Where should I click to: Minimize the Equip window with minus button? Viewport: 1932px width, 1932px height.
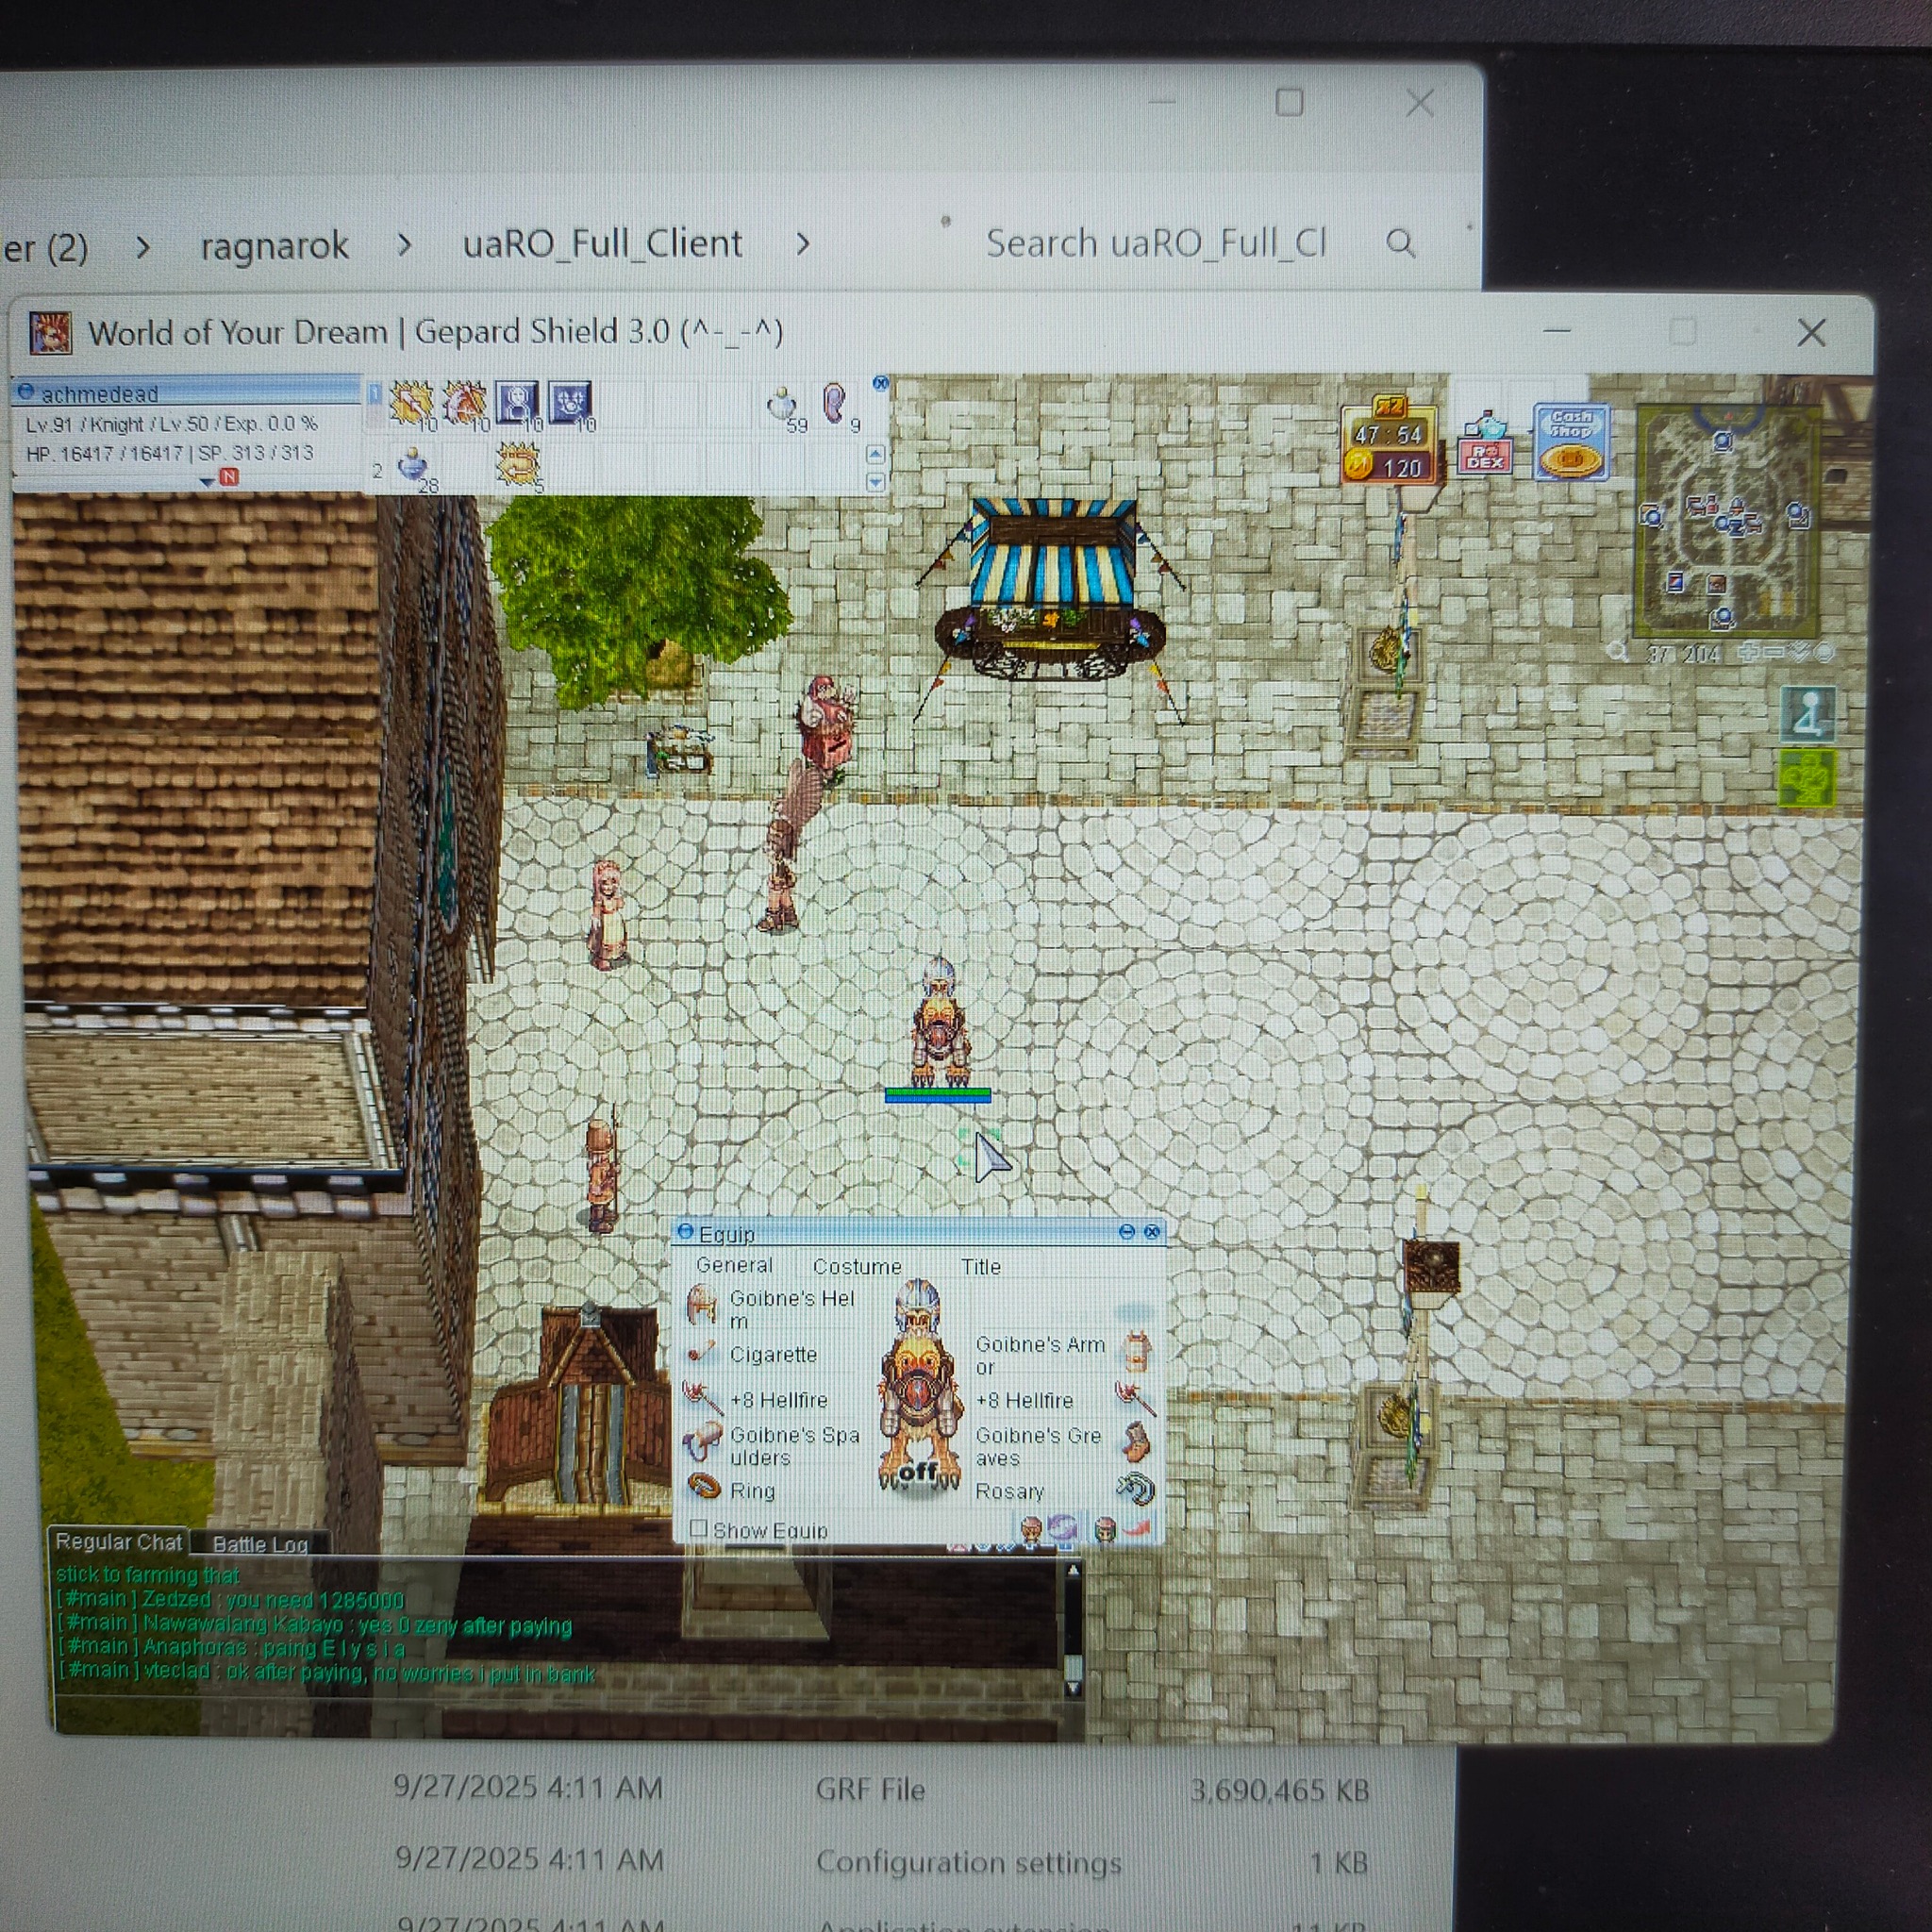(1126, 1231)
